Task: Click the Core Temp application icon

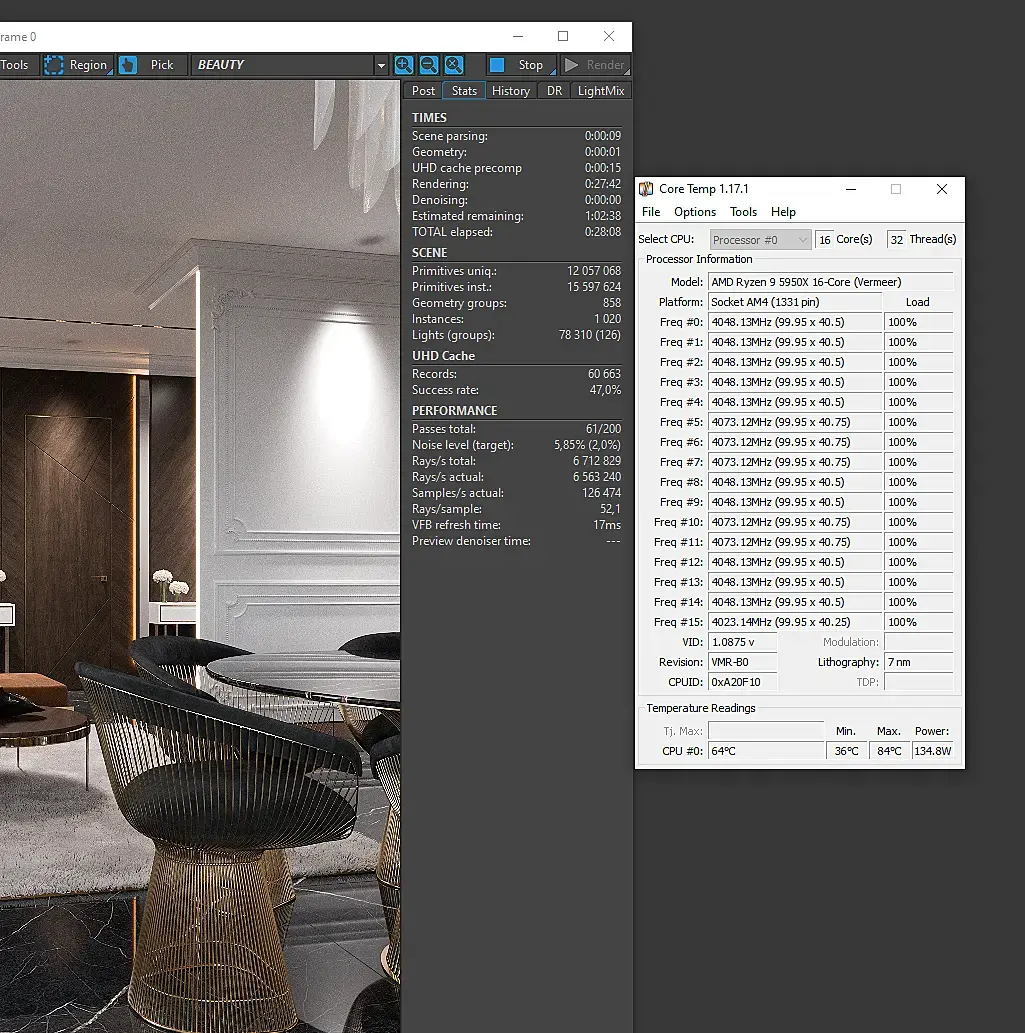Action: pyautogui.click(x=646, y=189)
